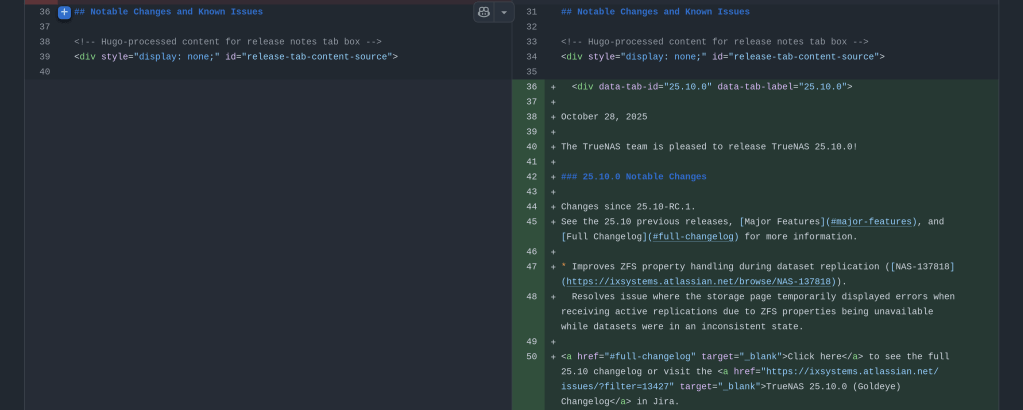
Task: Open the Copilot icon button
Action: coord(484,12)
